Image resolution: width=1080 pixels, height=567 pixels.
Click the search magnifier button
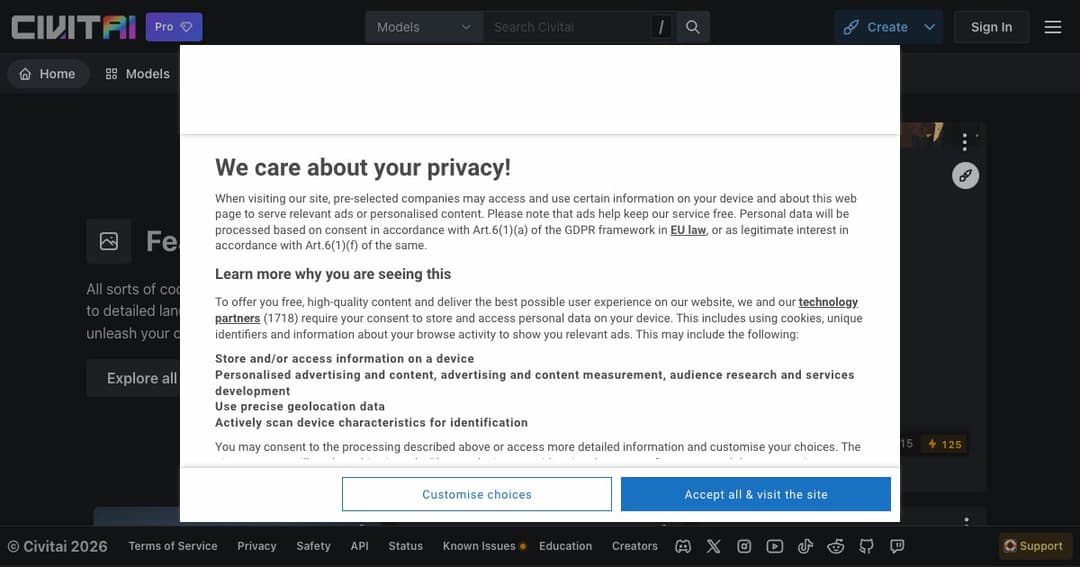(x=693, y=27)
